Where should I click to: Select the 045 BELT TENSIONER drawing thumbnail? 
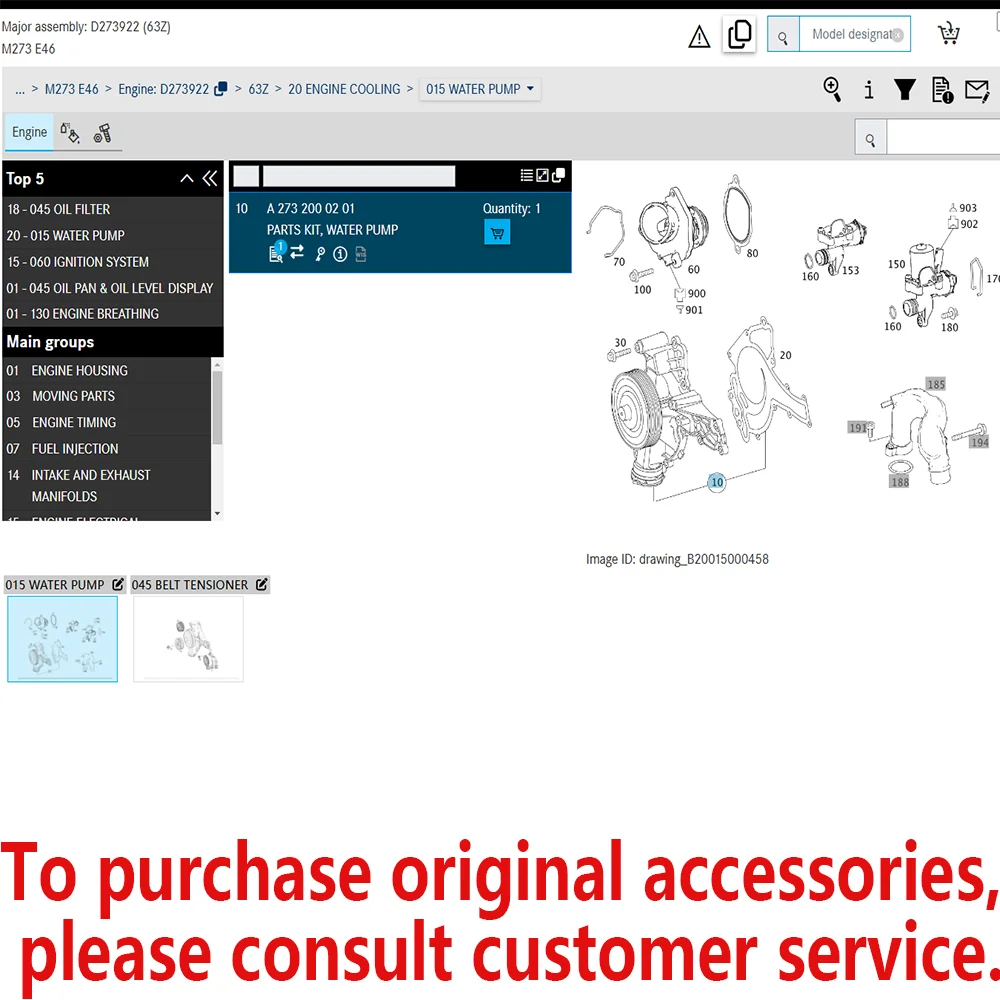(x=188, y=639)
